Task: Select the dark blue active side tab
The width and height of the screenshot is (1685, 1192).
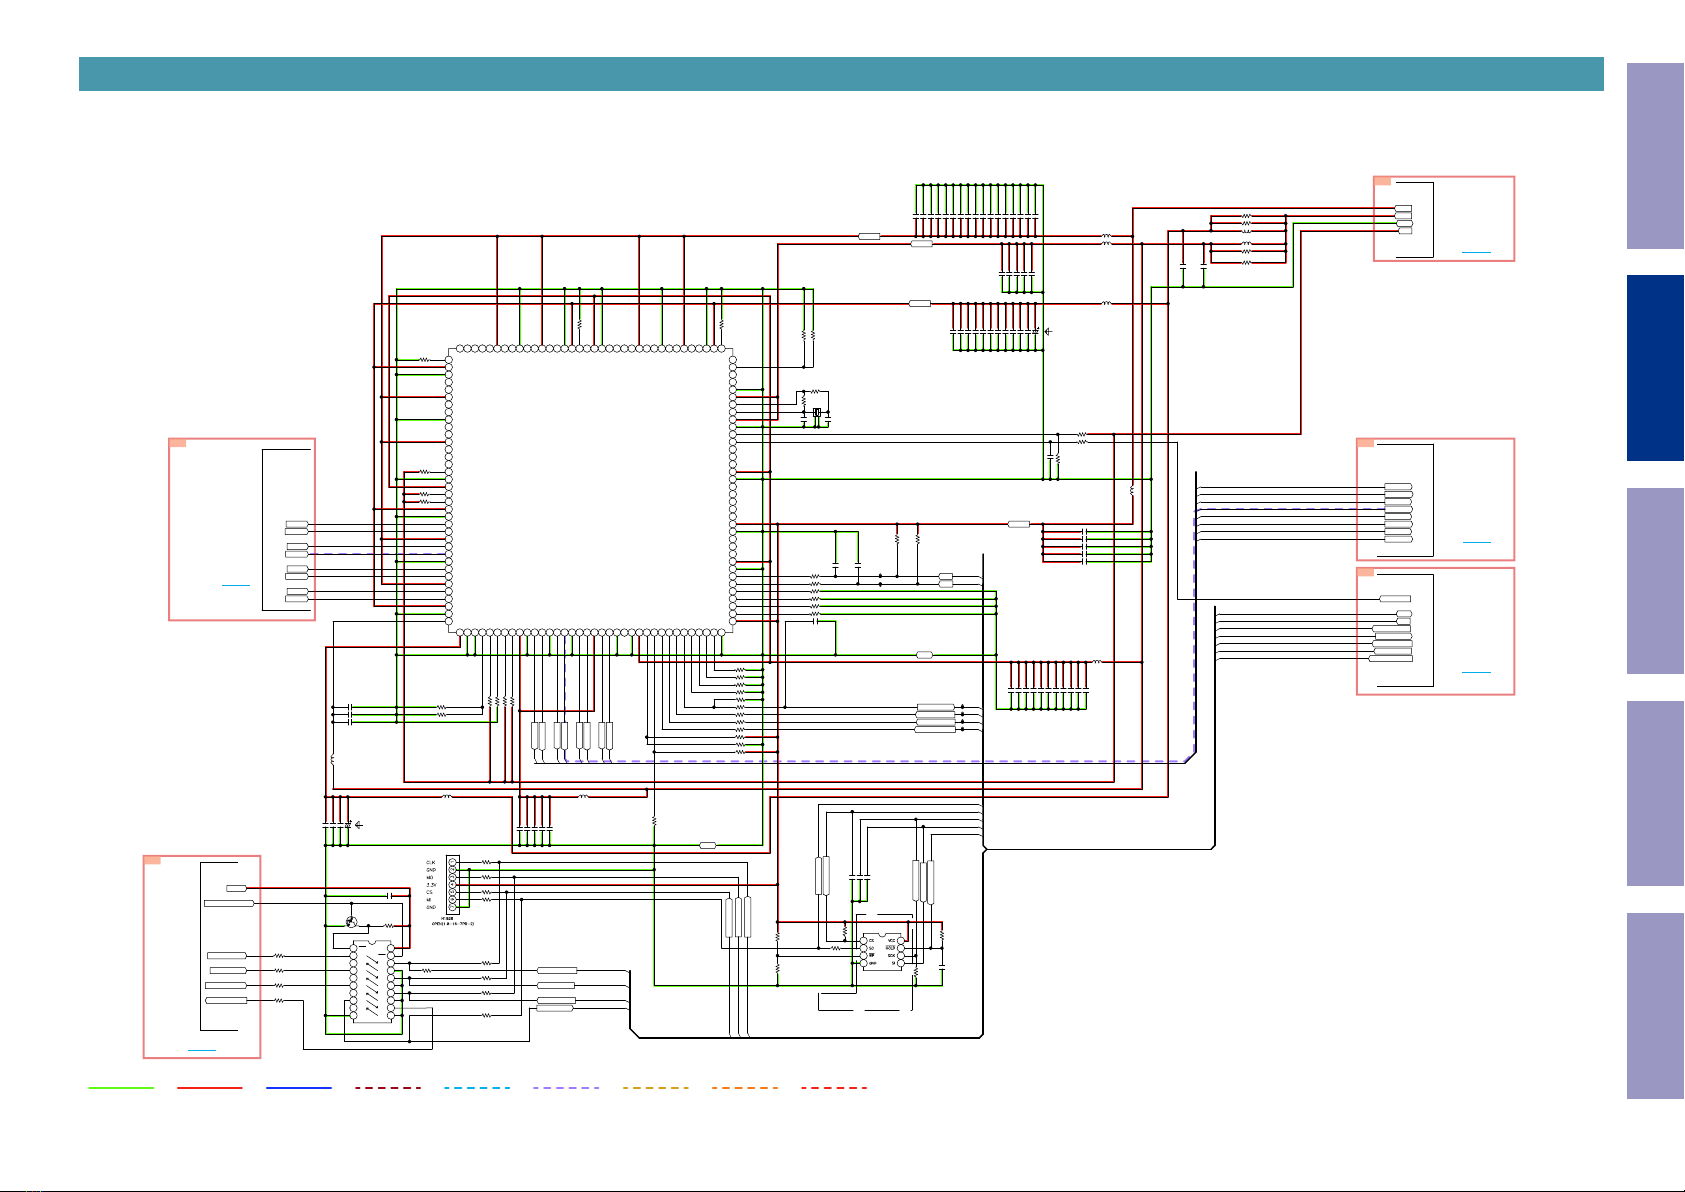Action: coord(1655,368)
